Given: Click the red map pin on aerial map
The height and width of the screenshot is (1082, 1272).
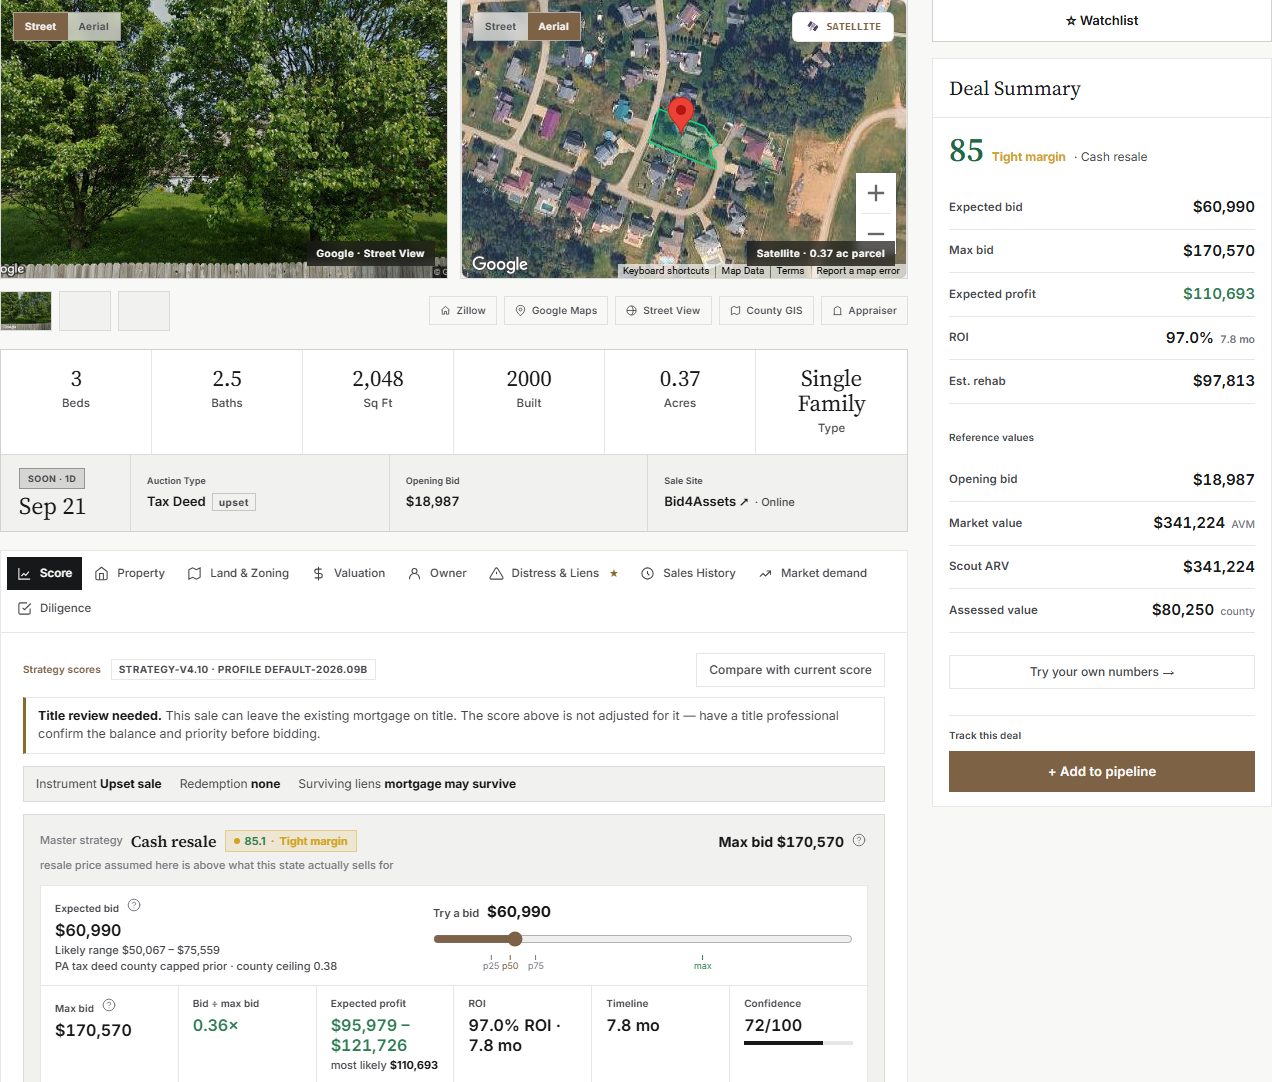Looking at the screenshot, I should (681, 116).
